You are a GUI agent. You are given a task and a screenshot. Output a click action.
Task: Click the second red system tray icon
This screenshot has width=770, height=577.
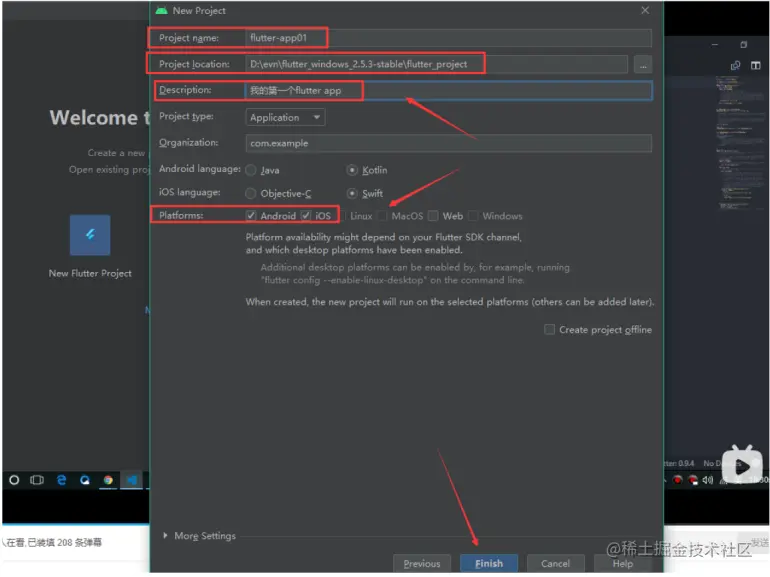click(693, 480)
